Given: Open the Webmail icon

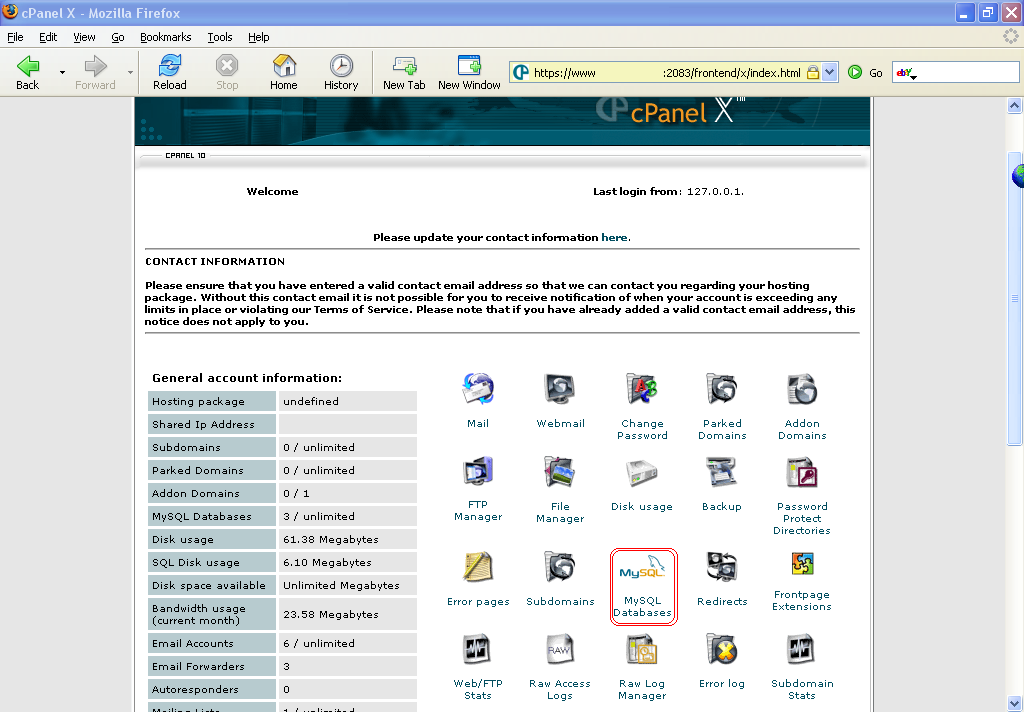Looking at the screenshot, I should [x=560, y=389].
